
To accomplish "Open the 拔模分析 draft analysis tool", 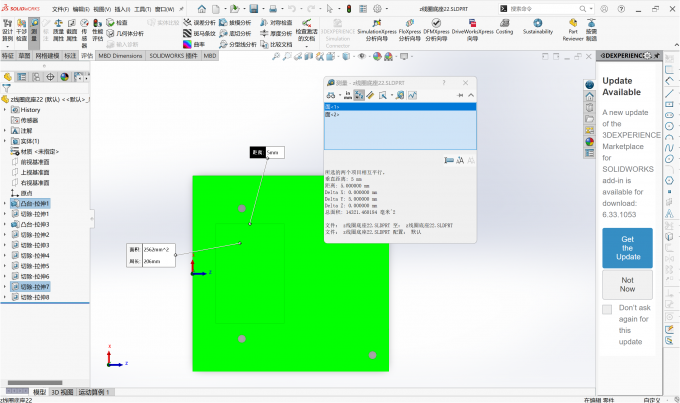I will (235, 23).
